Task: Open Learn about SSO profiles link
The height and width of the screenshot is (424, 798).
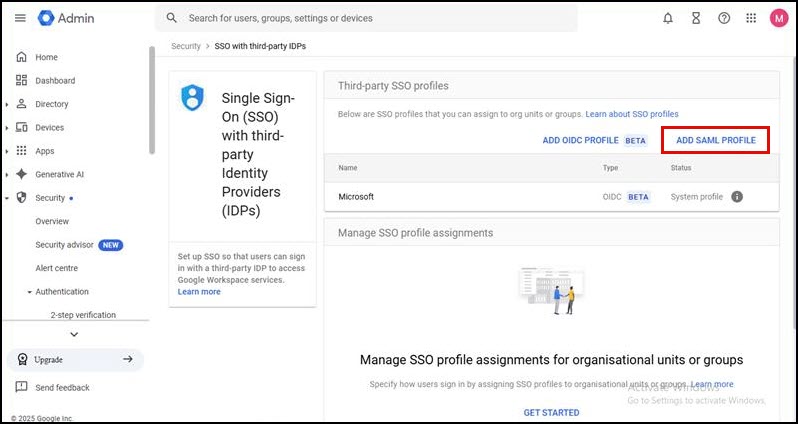Action: 632,115
